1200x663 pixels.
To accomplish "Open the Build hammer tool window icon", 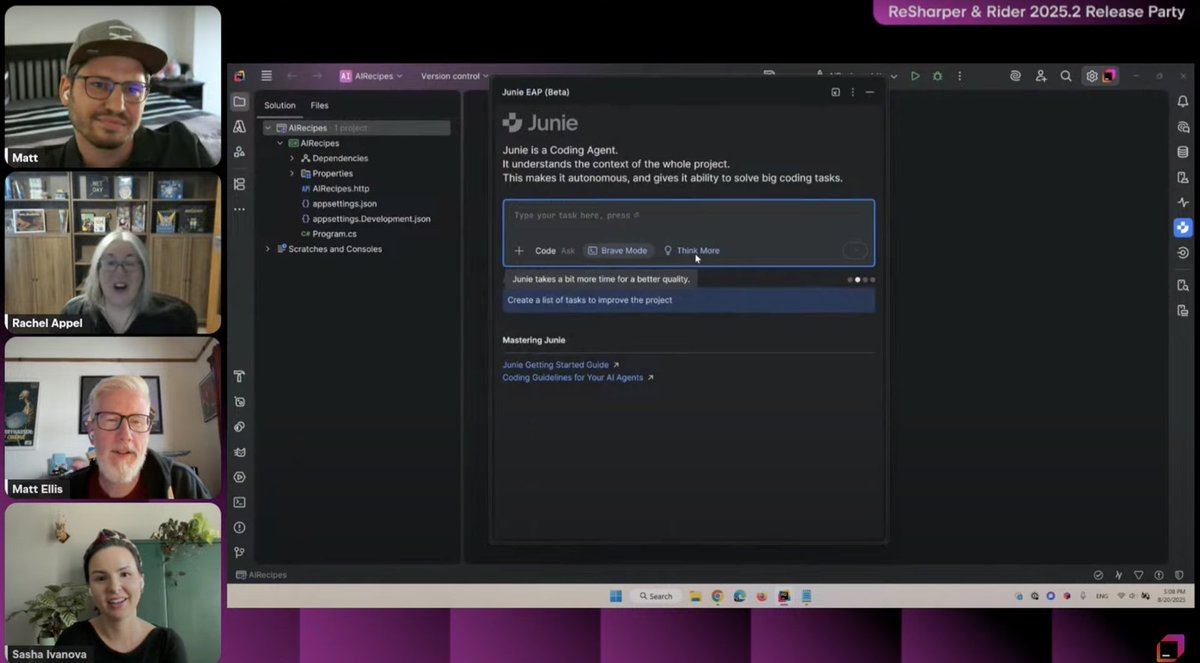I will pos(239,376).
